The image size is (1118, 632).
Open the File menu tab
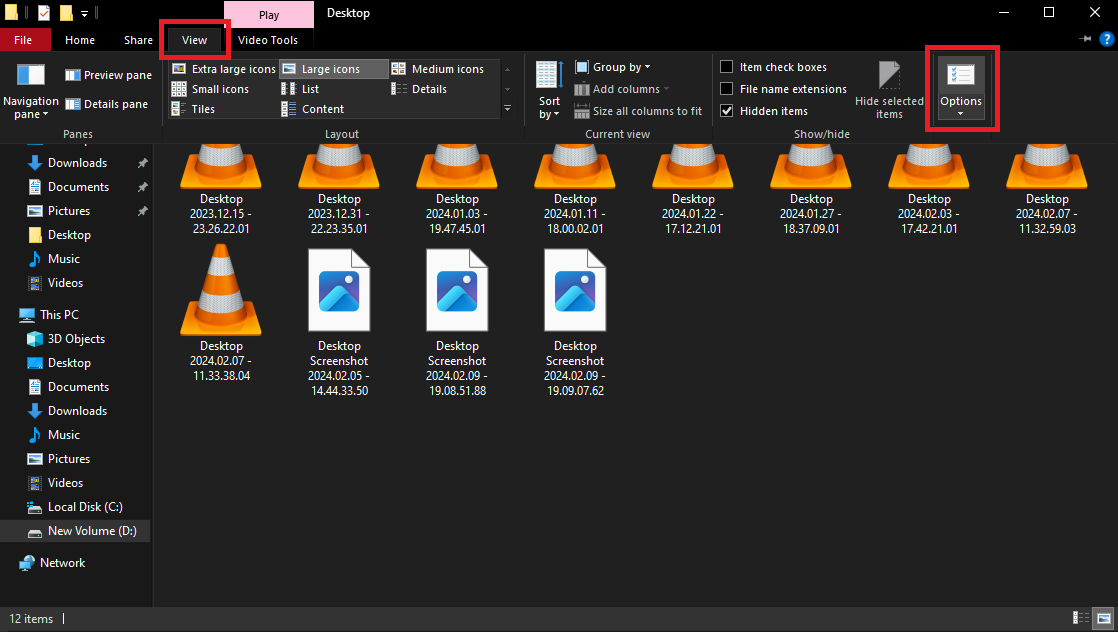tap(24, 40)
